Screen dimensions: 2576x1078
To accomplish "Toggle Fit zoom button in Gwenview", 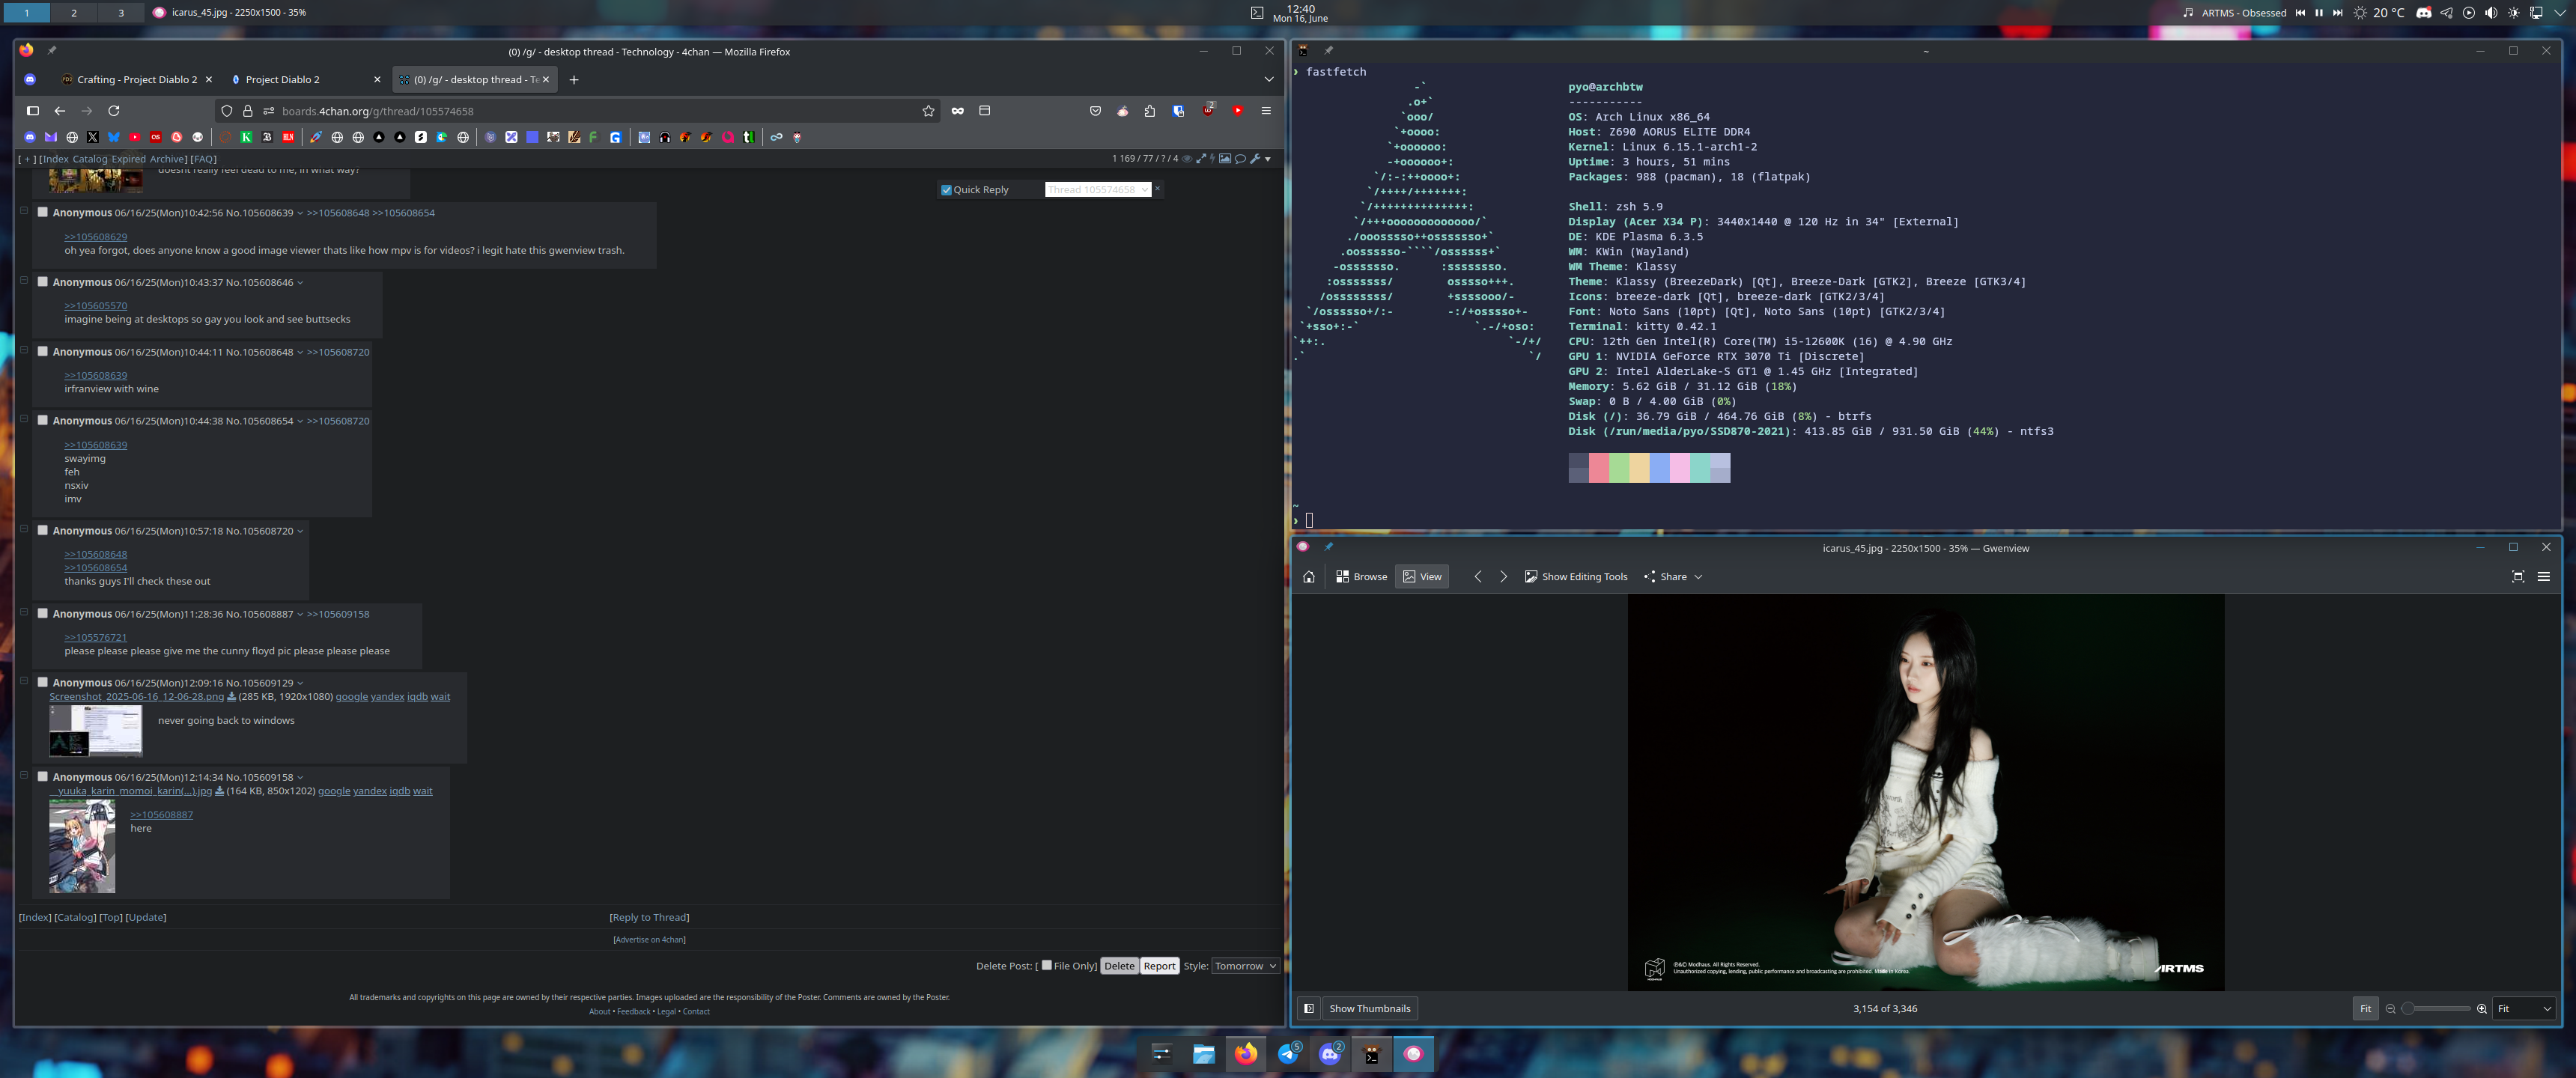I will [2365, 1008].
